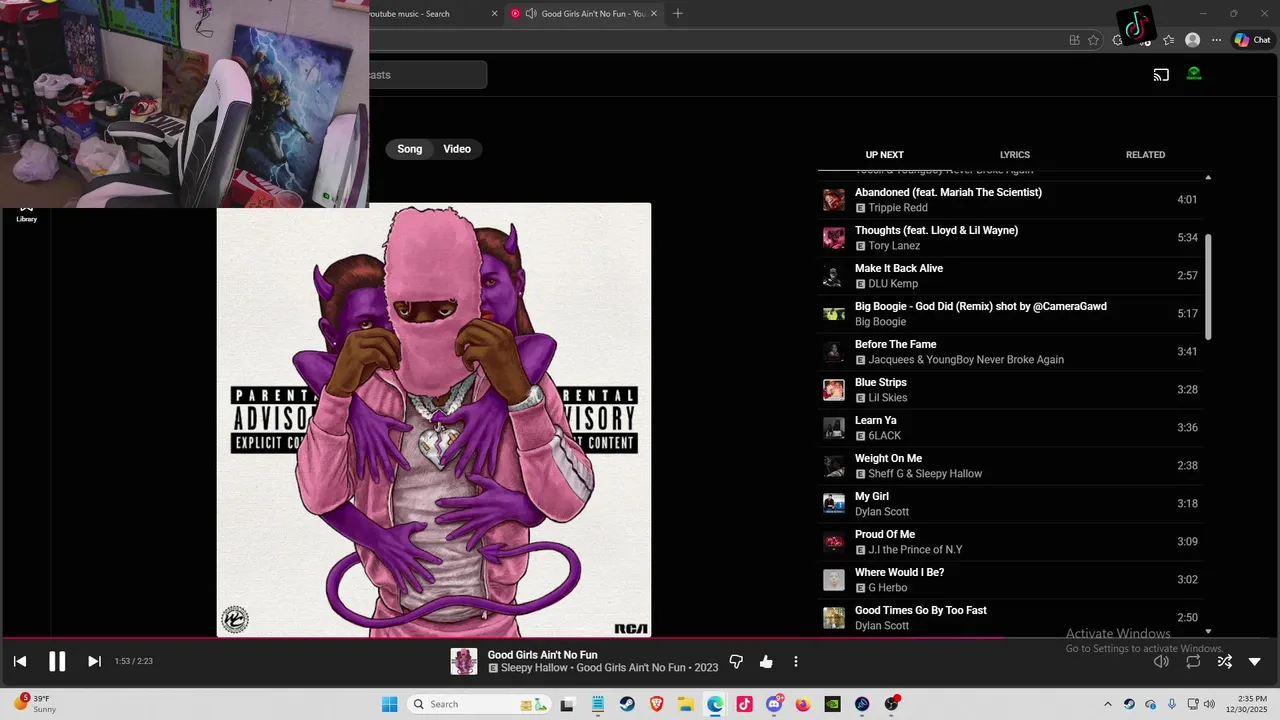The width and height of the screenshot is (1280, 720).
Task: Switch to Song mode
Action: (x=410, y=149)
